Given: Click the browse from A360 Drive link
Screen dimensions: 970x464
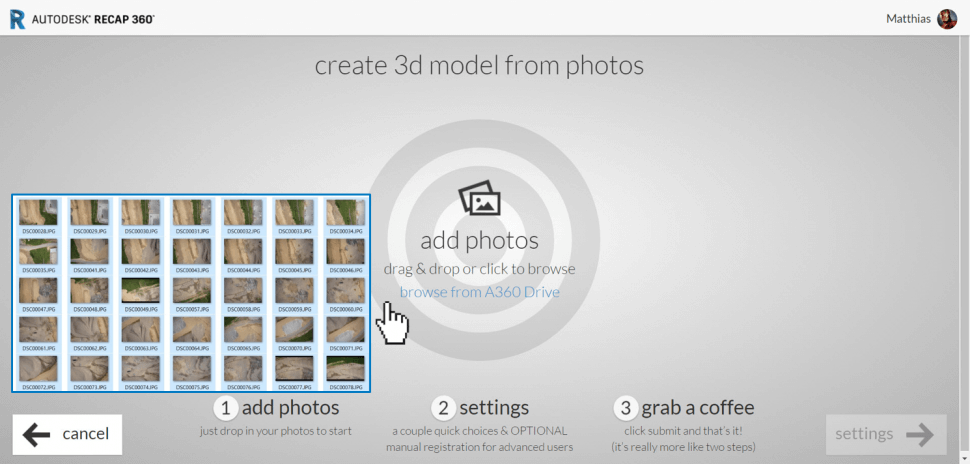Looking at the screenshot, I should click(479, 292).
